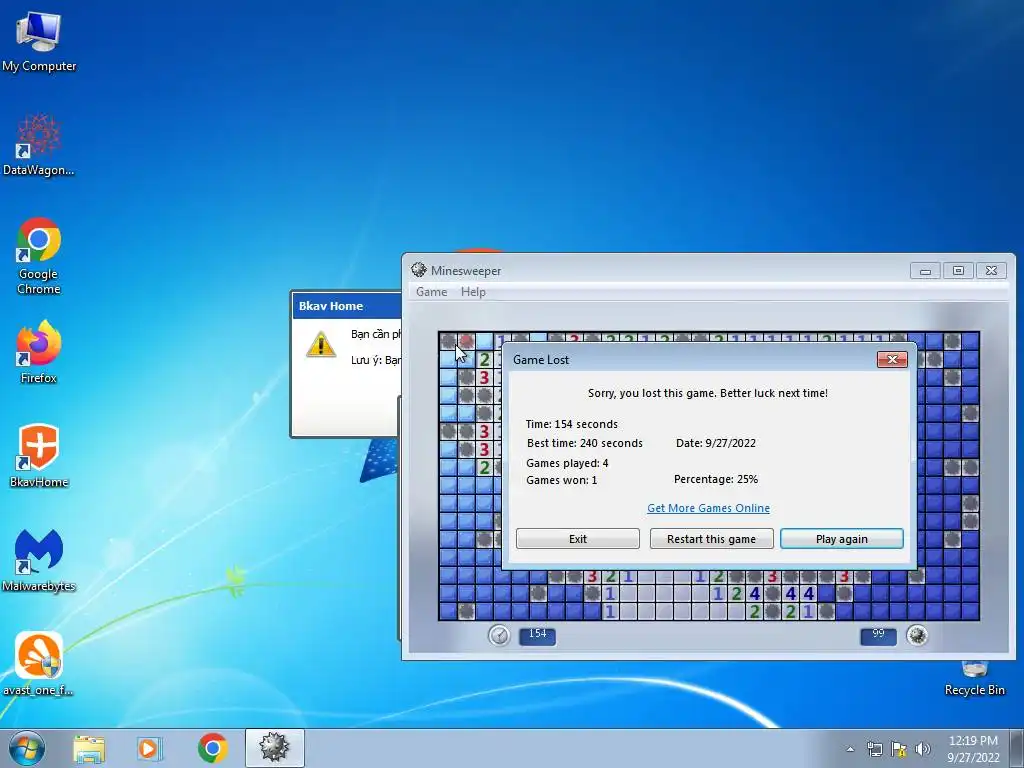Click the Minesweeper taskbar button
This screenshot has height=768, width=1024.
[275, 748]
